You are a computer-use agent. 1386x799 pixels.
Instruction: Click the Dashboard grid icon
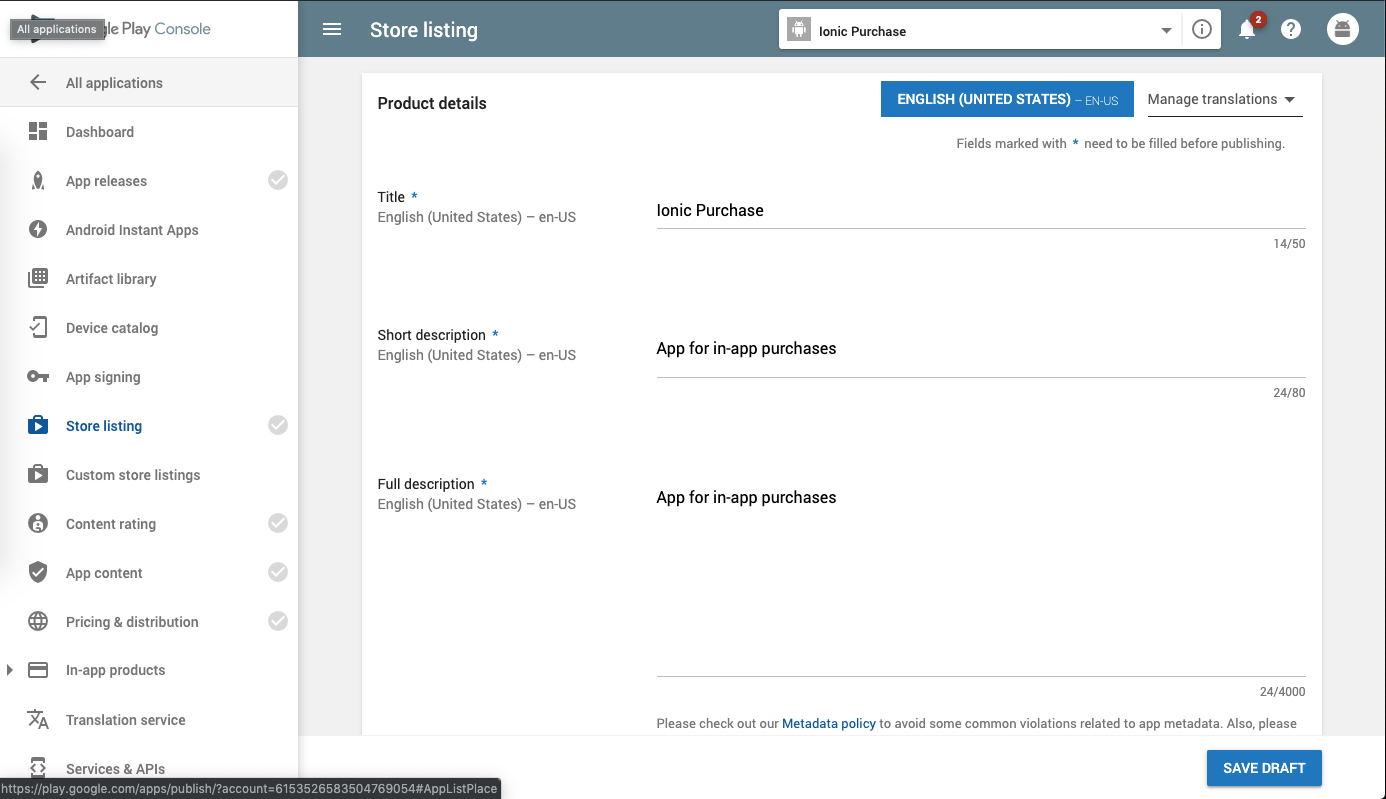click(38, 132)
